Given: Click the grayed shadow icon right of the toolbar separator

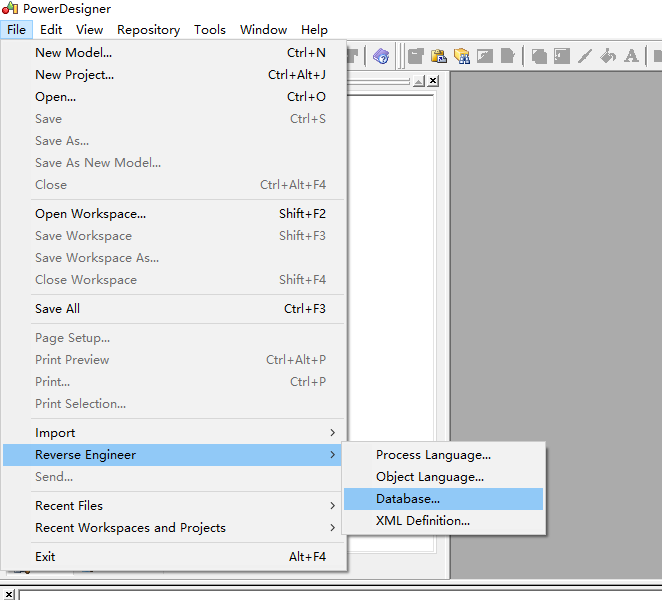Looking at the screenshot, I should pos(539,56).
